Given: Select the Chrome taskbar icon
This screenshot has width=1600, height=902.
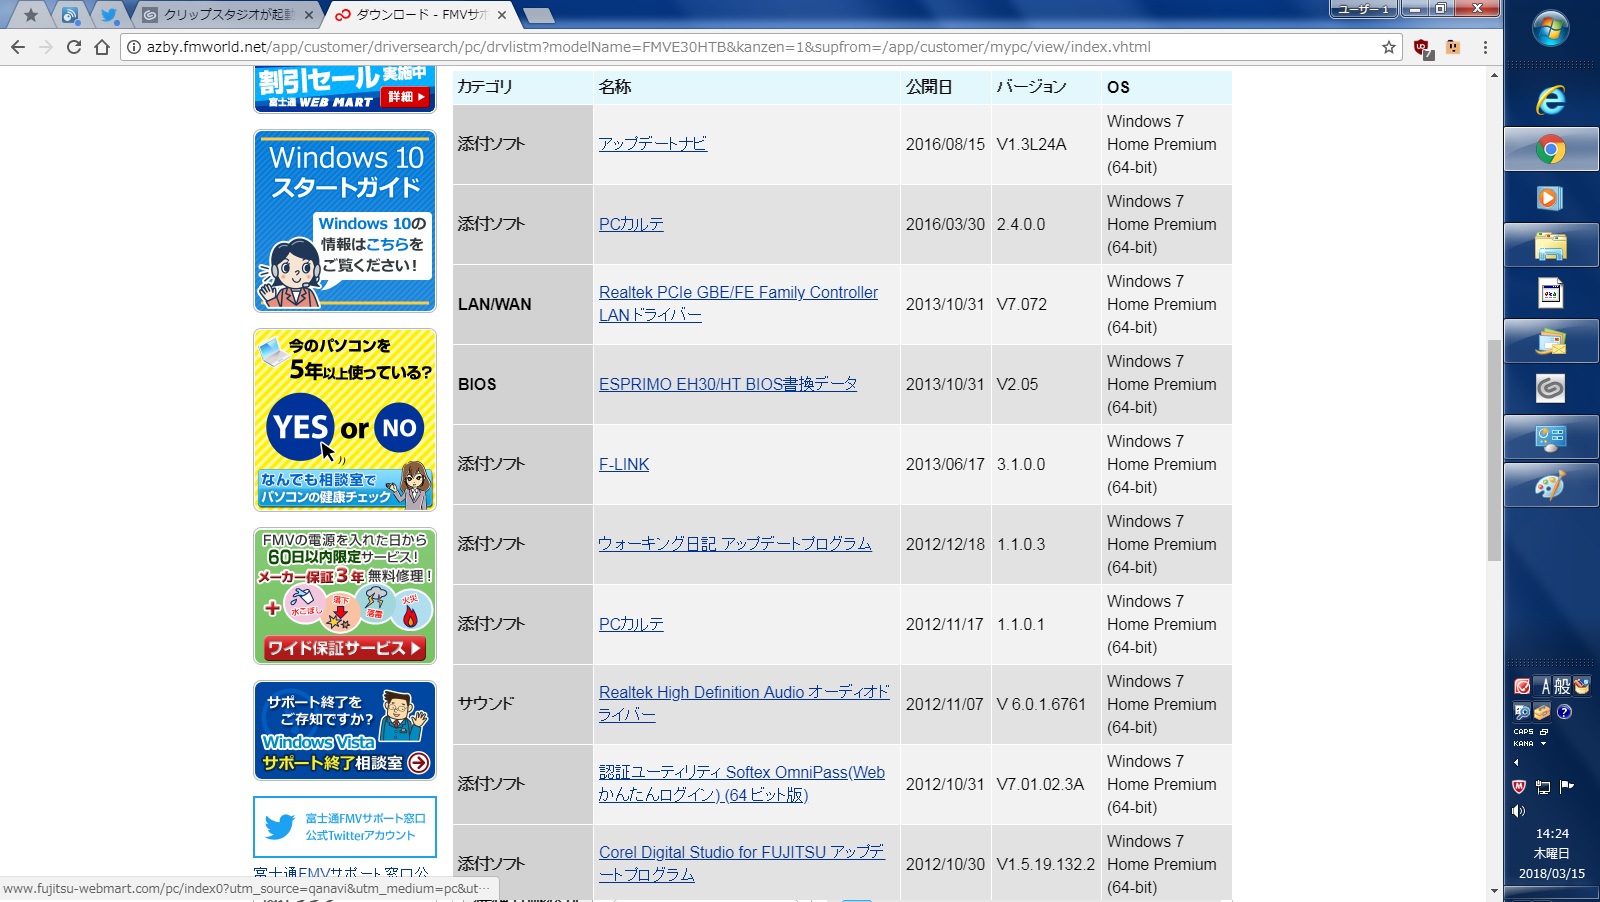Looking at the screenshot, I should click(x=1551, y=150).
